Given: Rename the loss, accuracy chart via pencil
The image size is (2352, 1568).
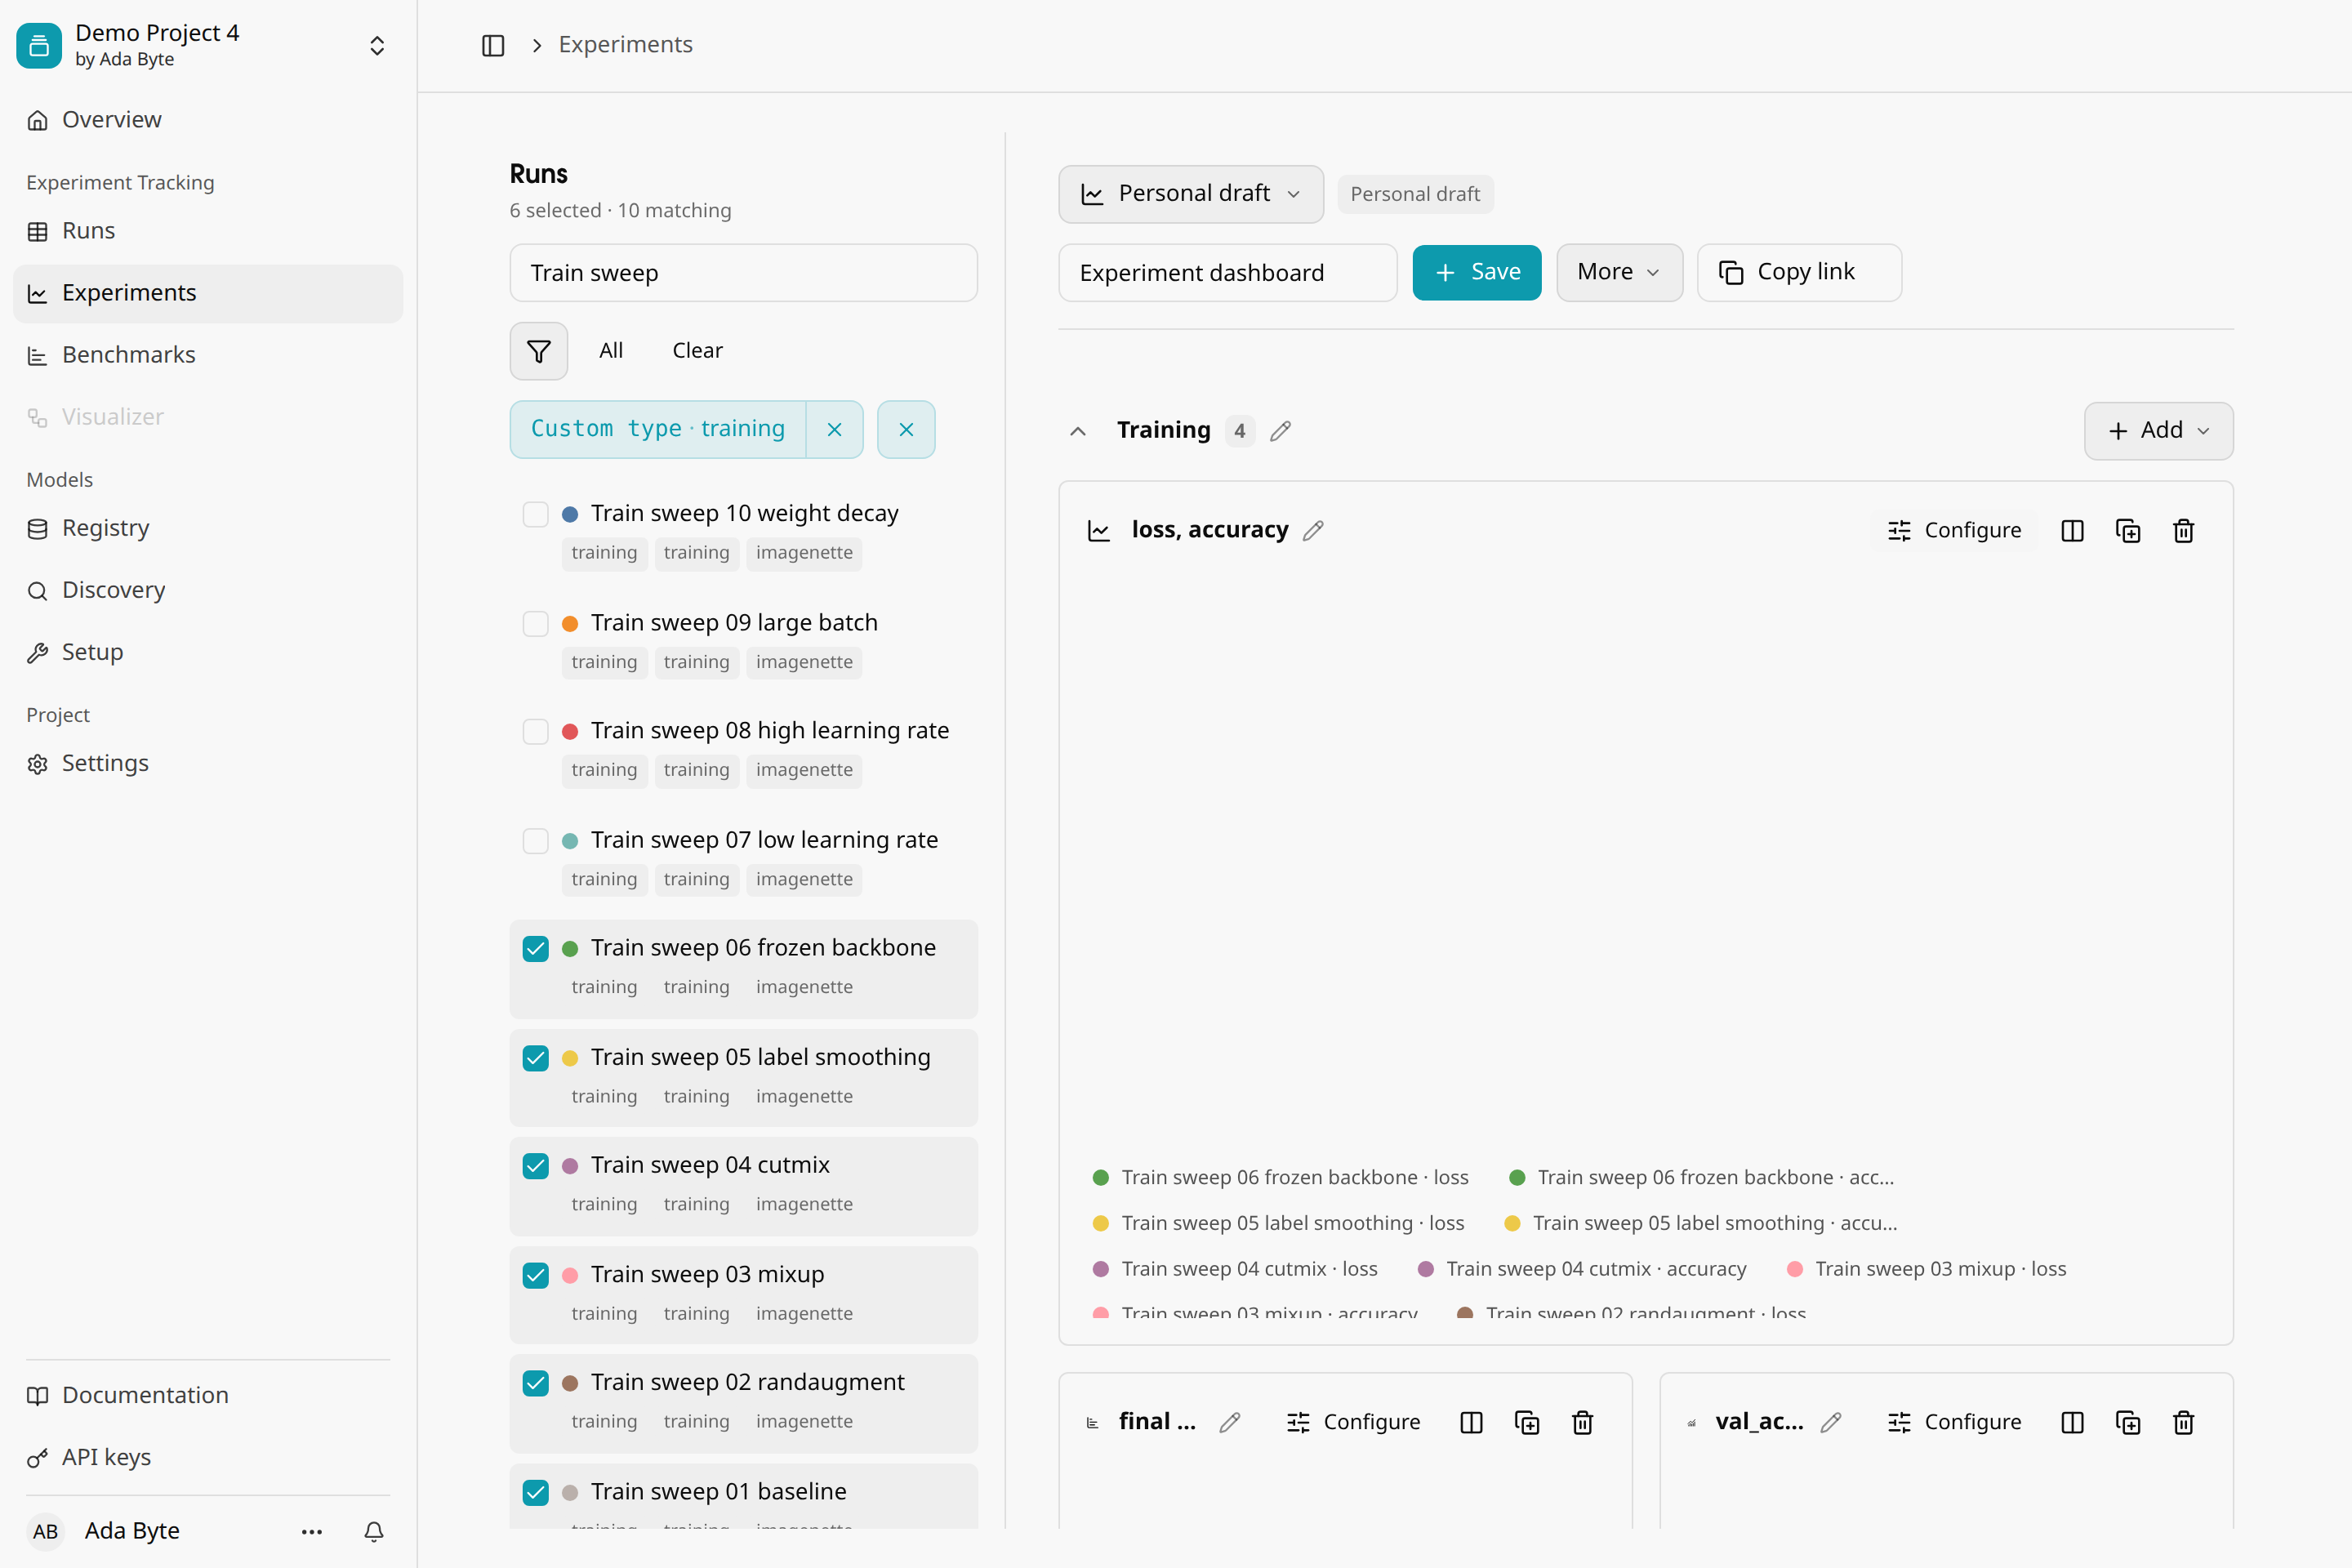Looking at the screenshot, I should [x=1314, y=530].
